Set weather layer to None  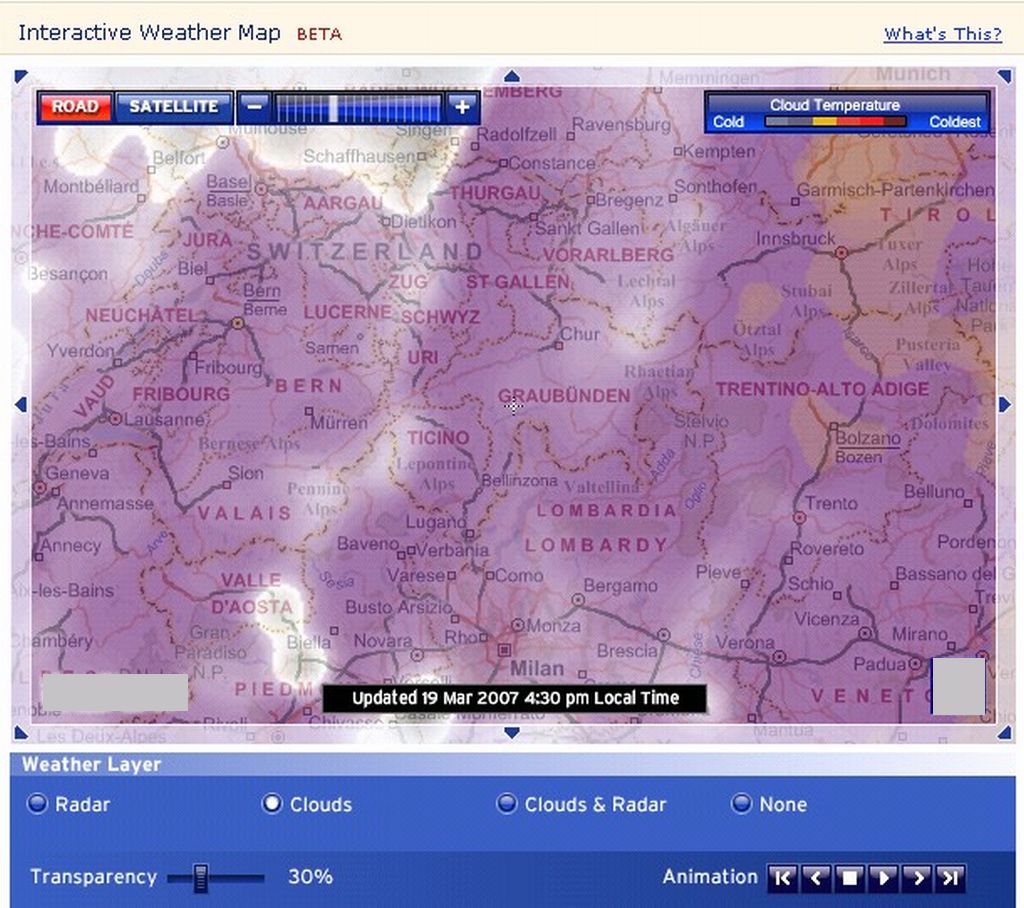click(741, 804)
